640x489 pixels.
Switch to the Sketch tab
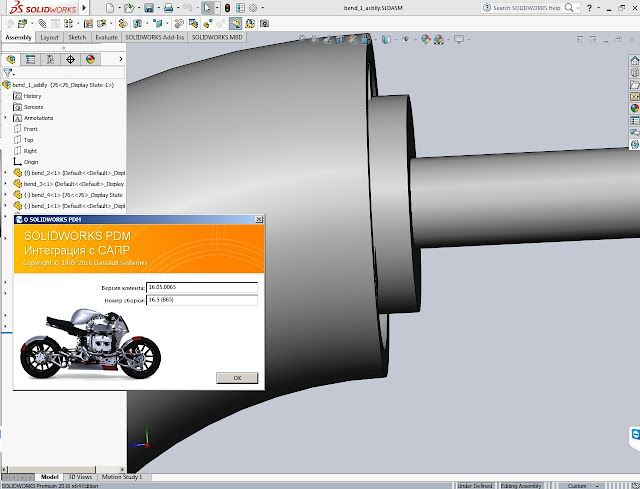click(77, 37)
